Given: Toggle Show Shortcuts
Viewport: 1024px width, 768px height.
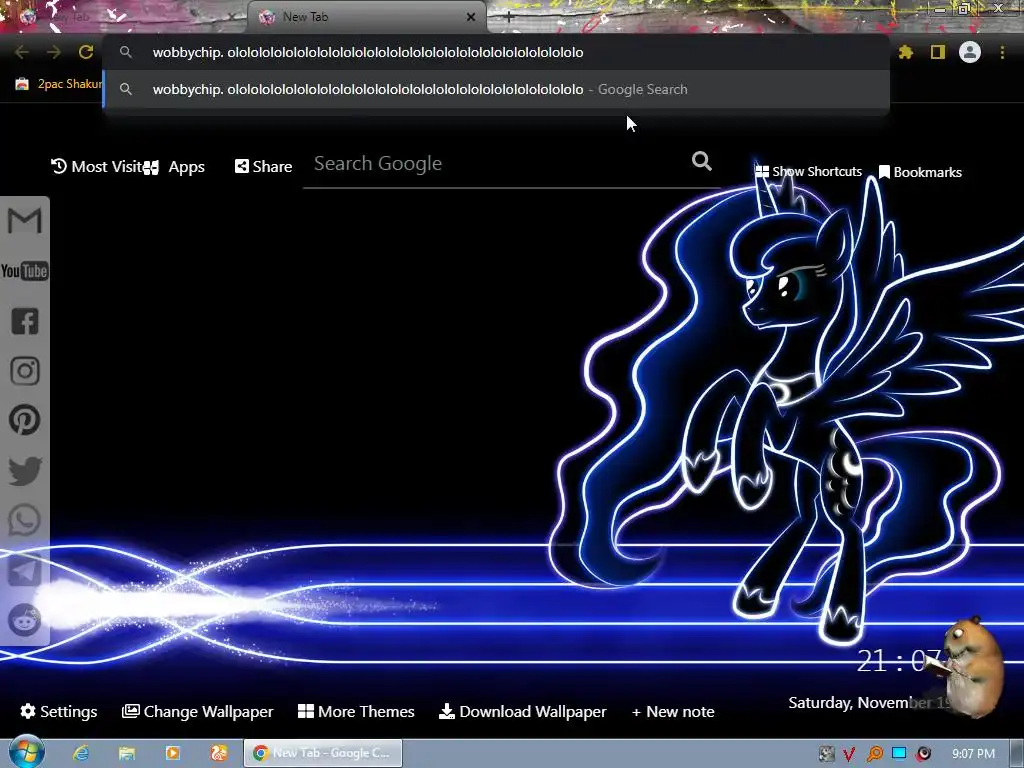Looking at the screenshot, I should pyautogui.click(x=808, y=172).
